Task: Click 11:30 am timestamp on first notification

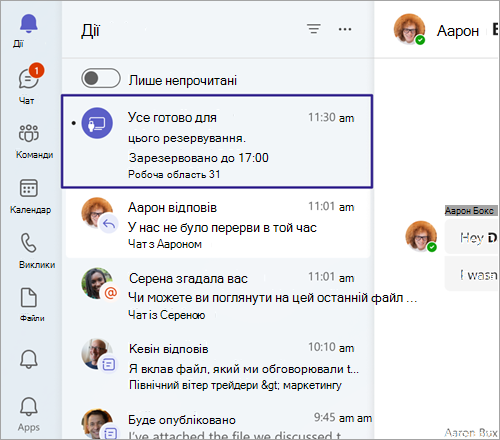Action: pyautogui.click(x=331, y=118)
